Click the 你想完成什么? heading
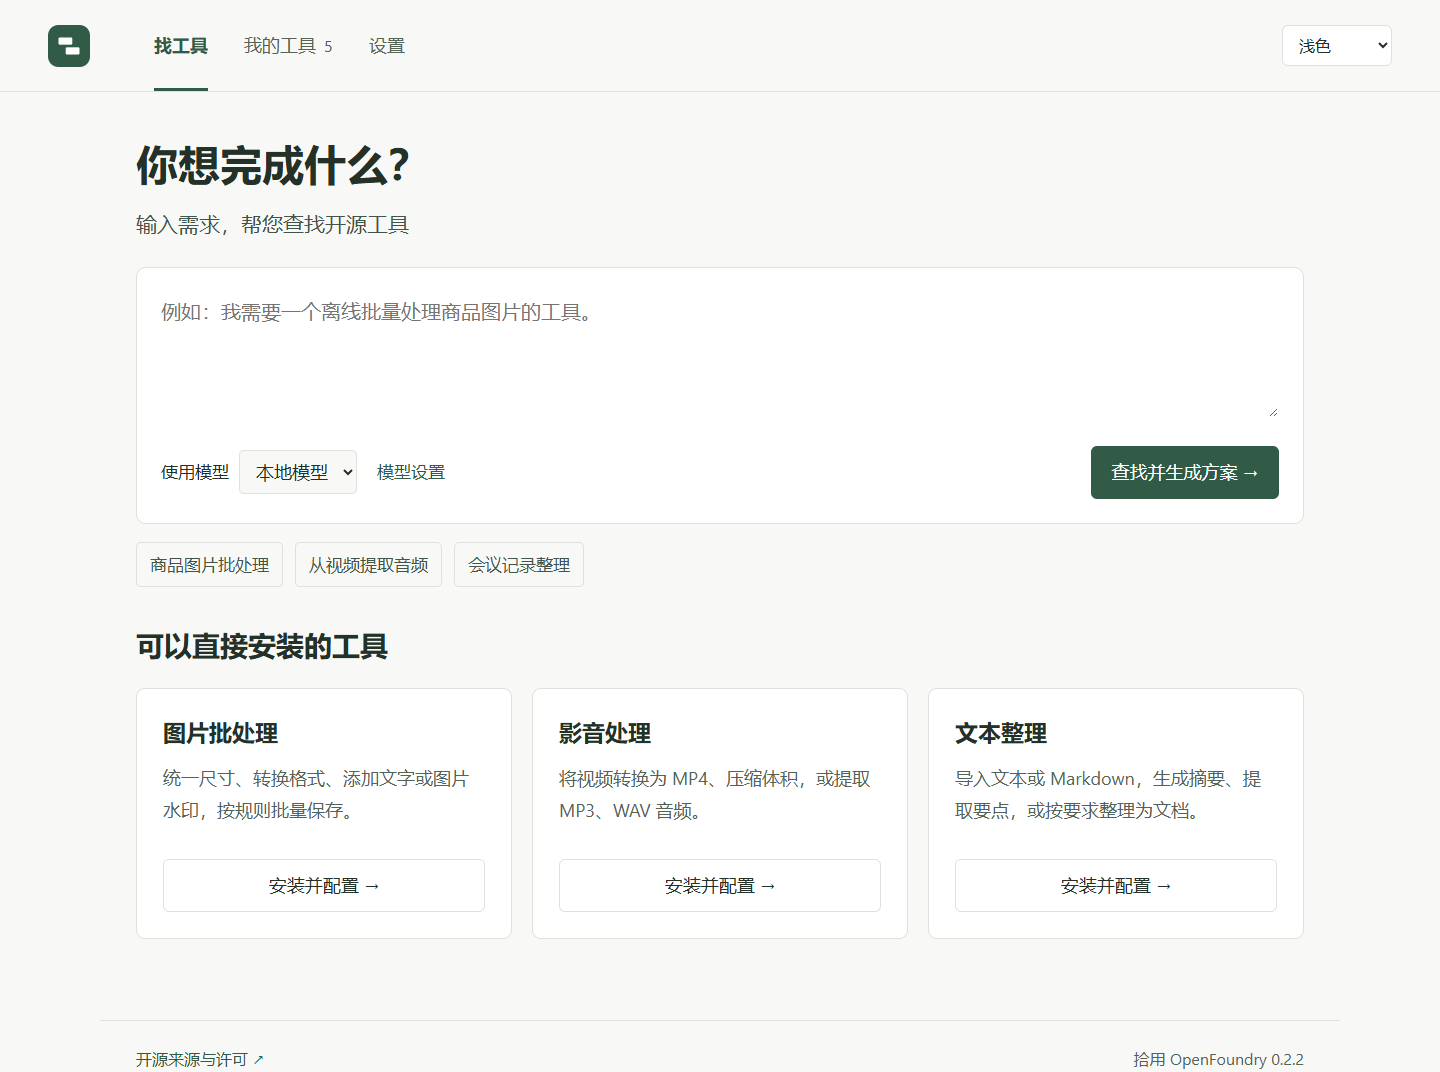1440x1072 pixels. coord(273,166)
